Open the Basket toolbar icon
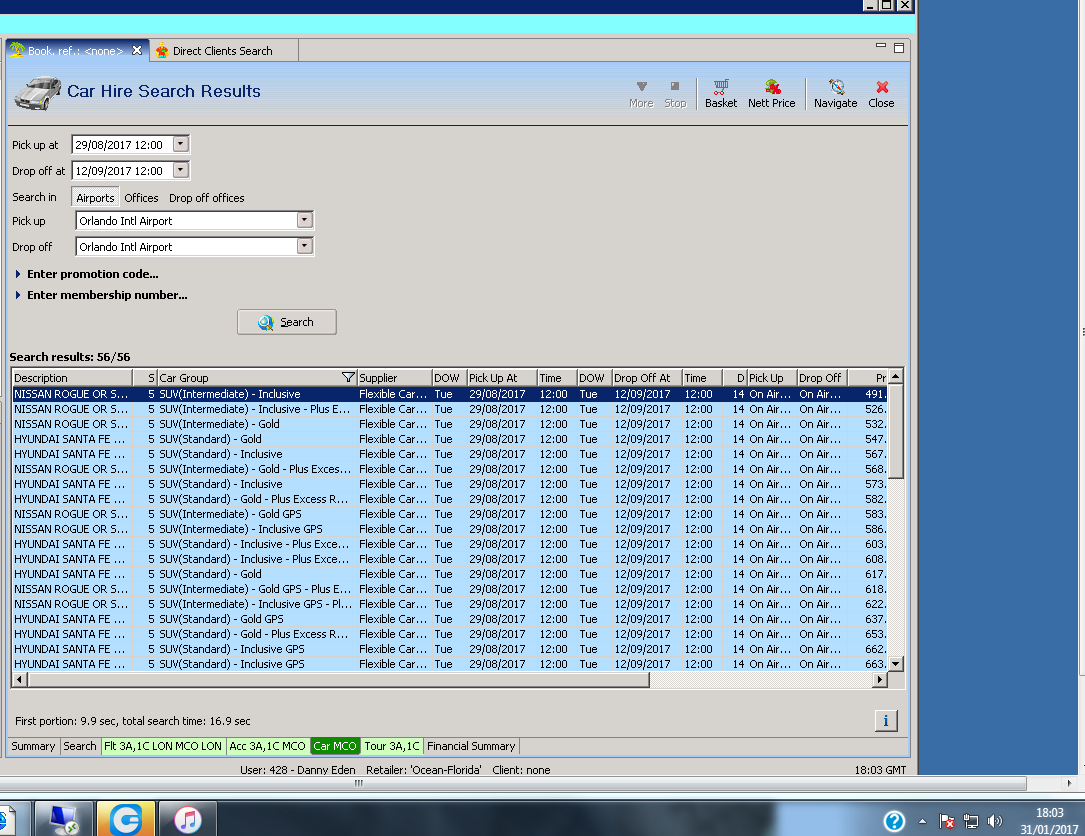1085x836 pixels. 720,93
